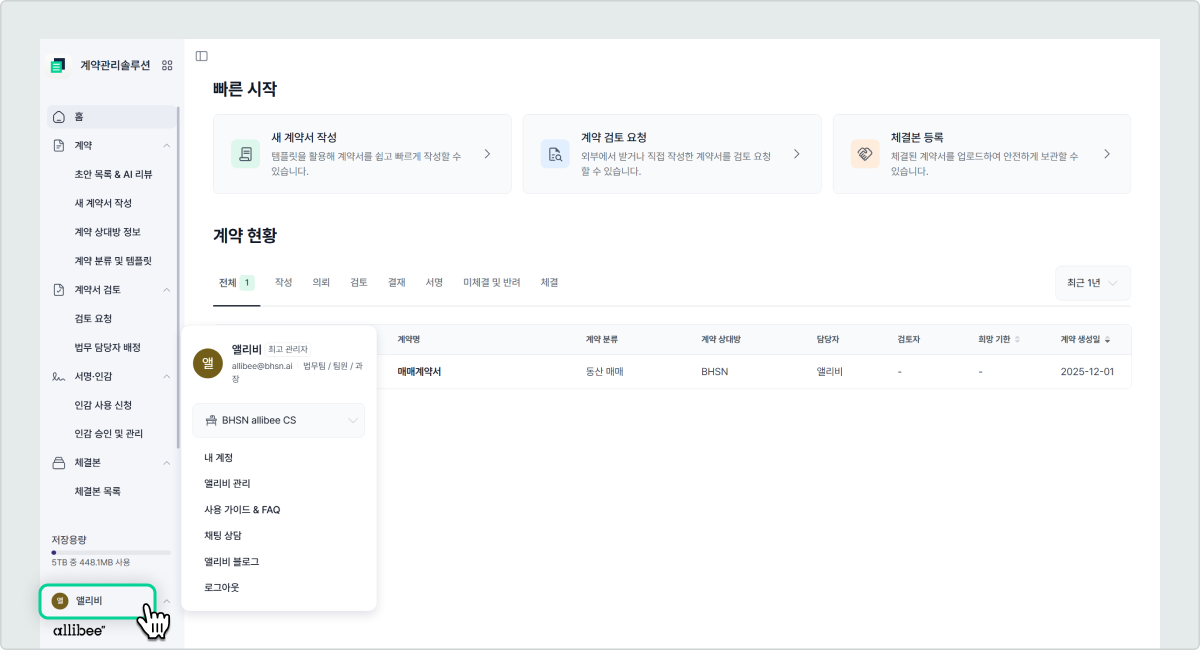Switch to the 검토 status tab

(x=358, y=283)
